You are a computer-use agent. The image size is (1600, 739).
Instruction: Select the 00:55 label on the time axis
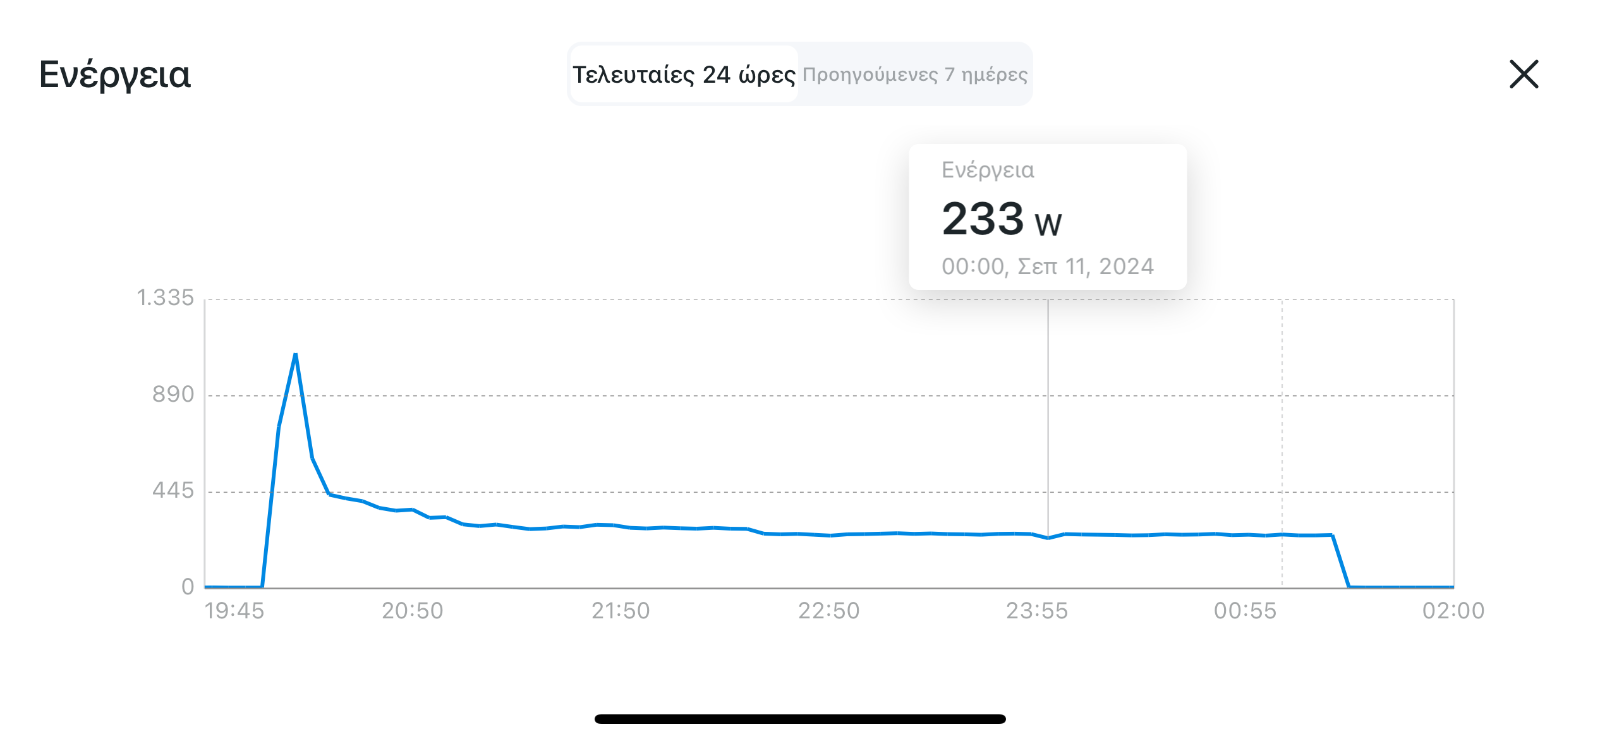pos(1245,611)
